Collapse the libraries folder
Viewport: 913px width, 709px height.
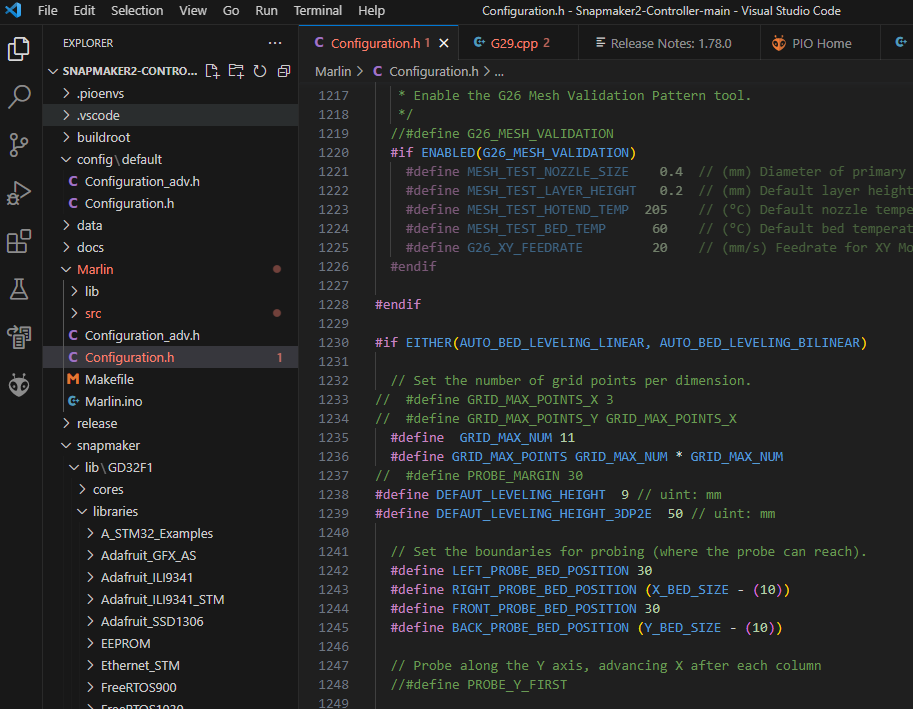[x=171, y=511]
